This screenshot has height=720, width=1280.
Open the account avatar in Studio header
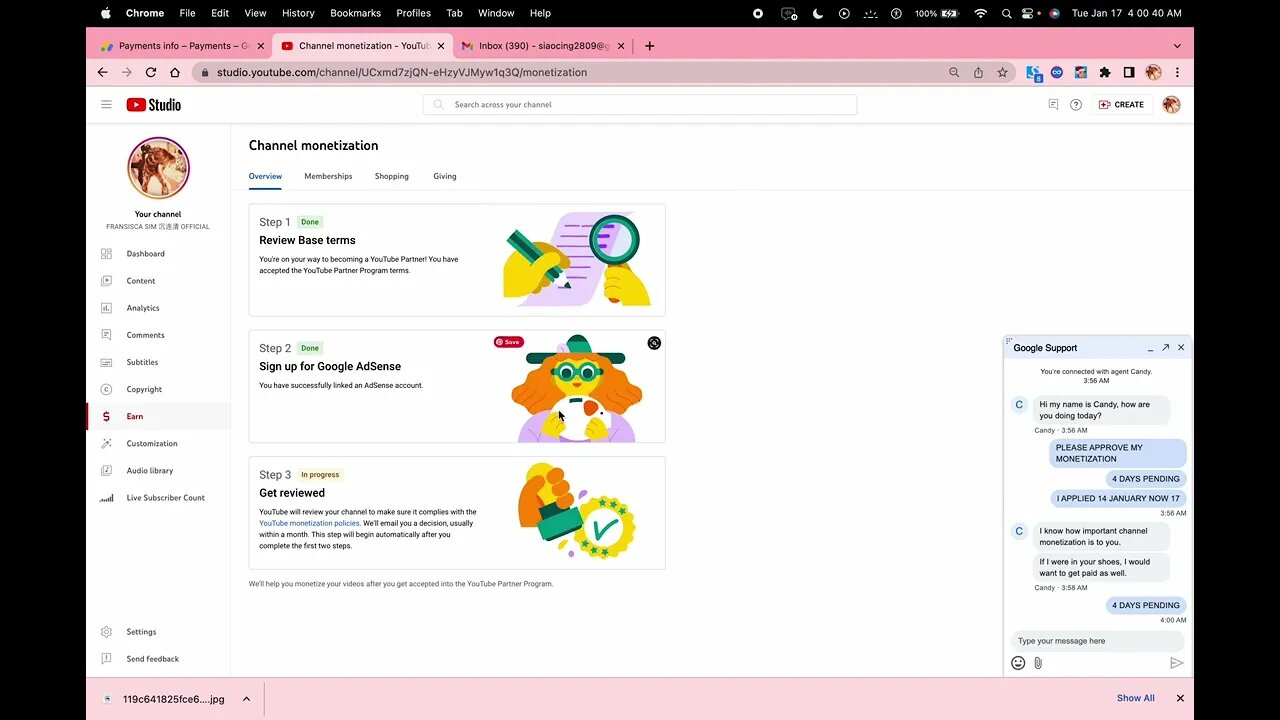point(1172,104)
